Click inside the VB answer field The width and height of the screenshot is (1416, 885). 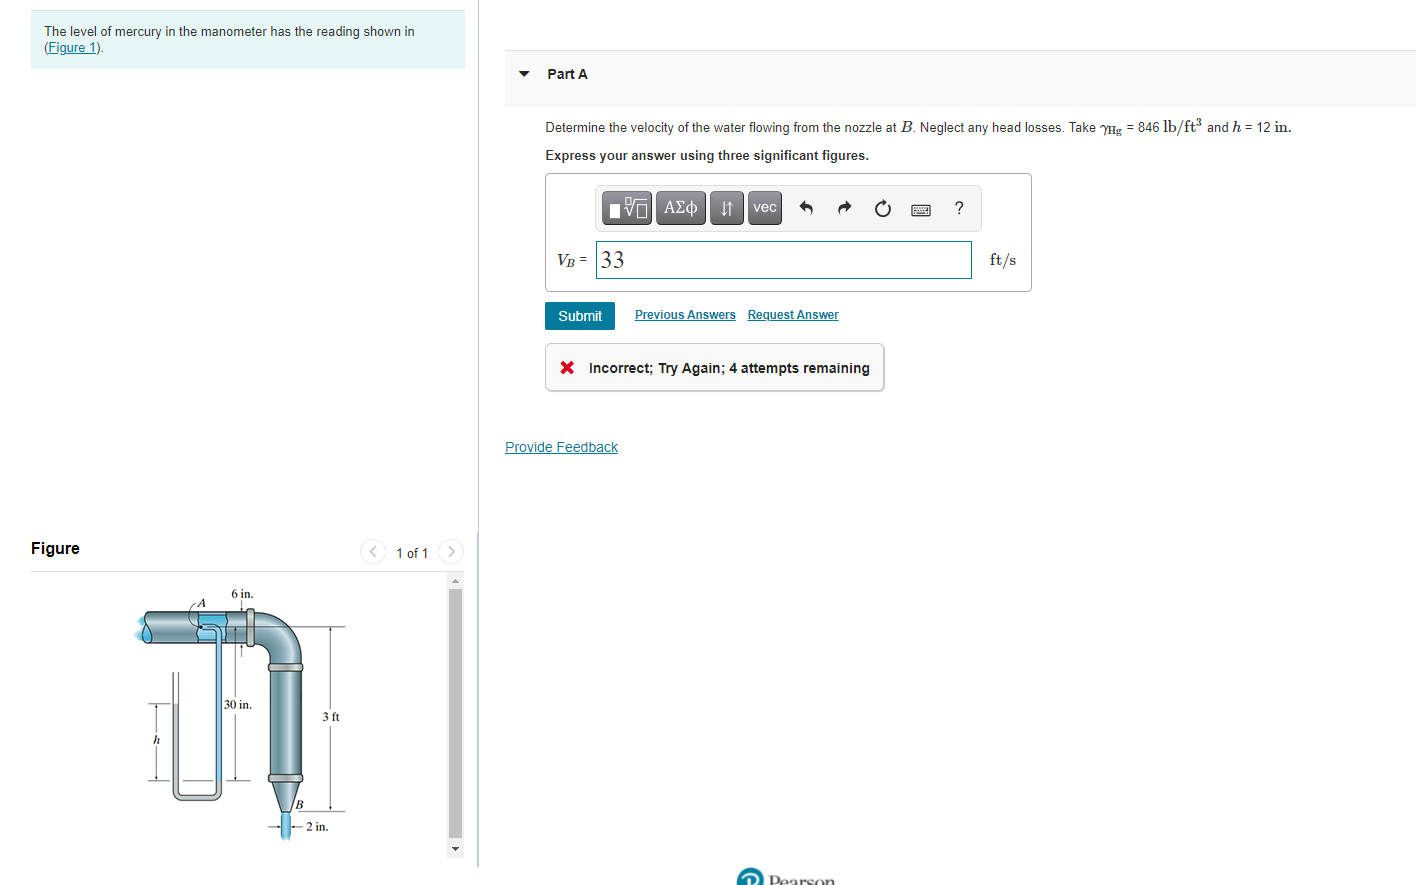783,259
